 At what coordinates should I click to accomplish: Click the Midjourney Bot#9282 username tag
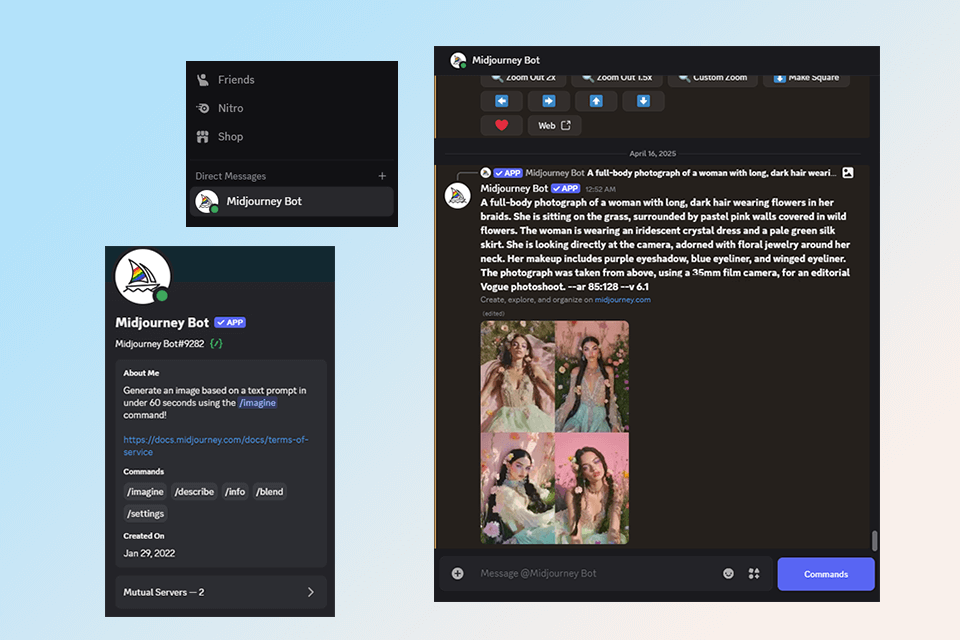[159, 344]
